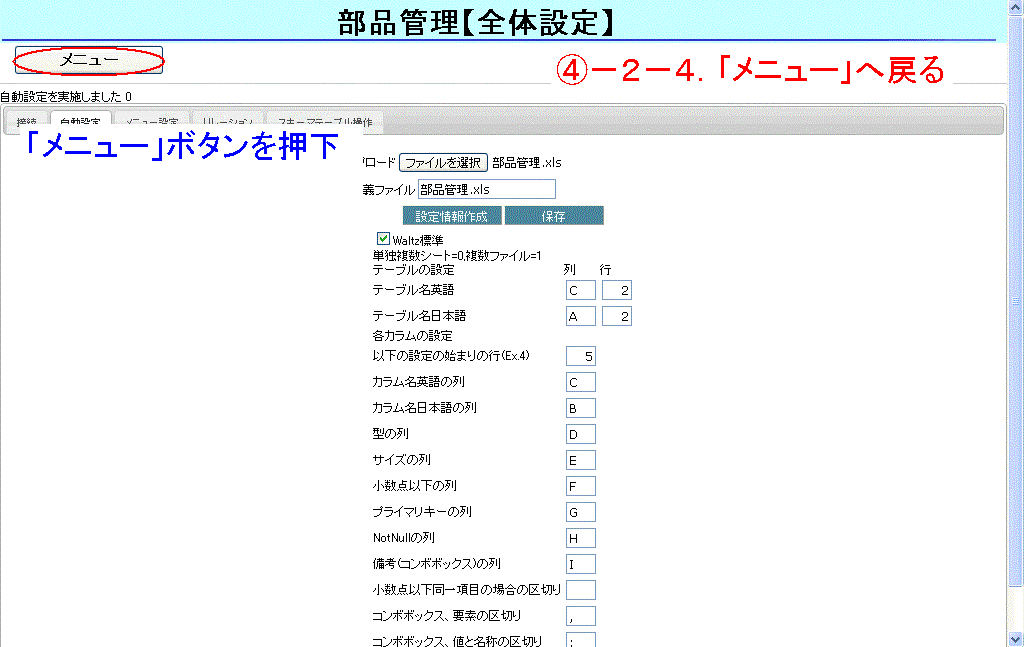The image size is (1024, 647).
Task: Toggle the Waltz標準 checkbox
Action: coord(383,239)
